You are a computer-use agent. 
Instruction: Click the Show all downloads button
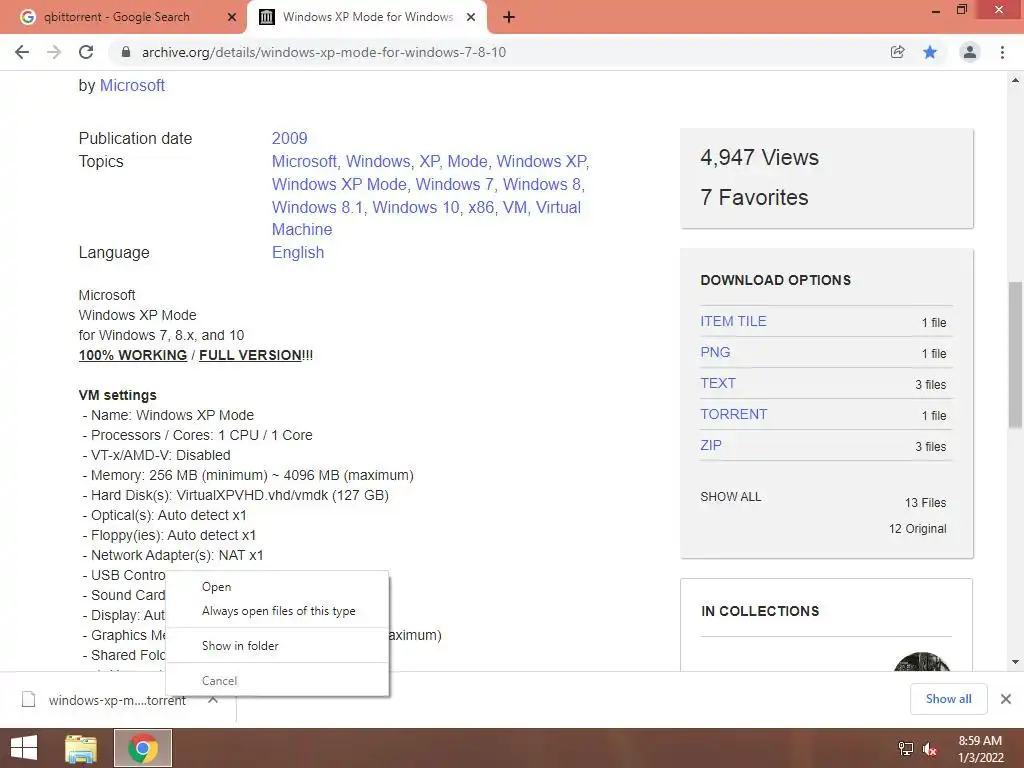click(948, 699)
